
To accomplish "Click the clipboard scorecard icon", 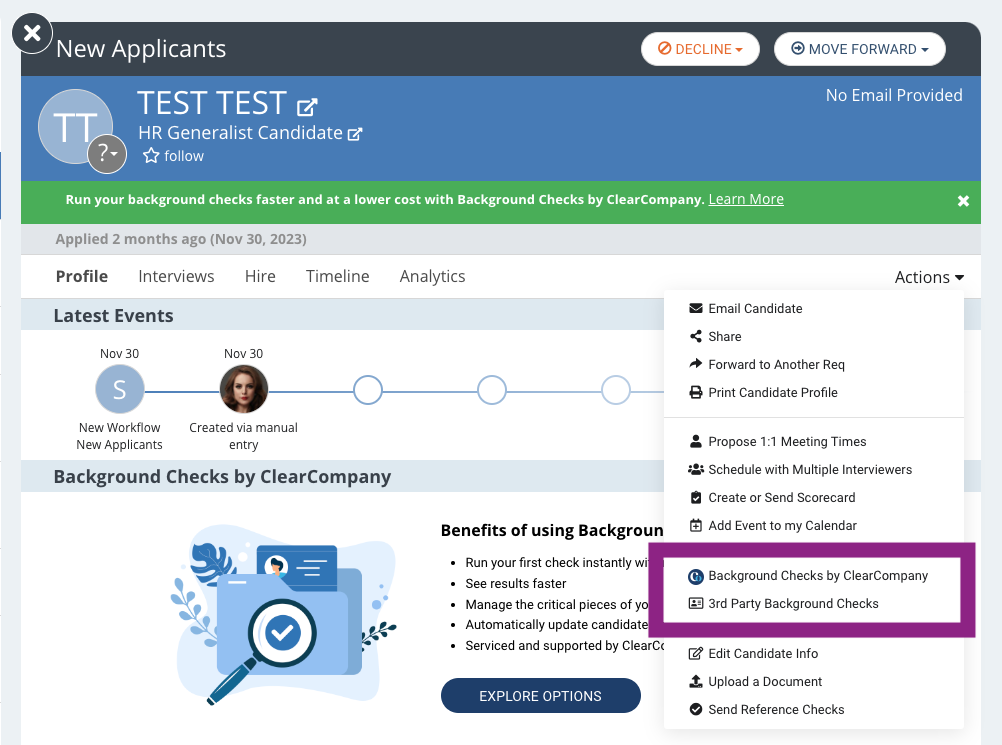I will [x=696, y=497].
